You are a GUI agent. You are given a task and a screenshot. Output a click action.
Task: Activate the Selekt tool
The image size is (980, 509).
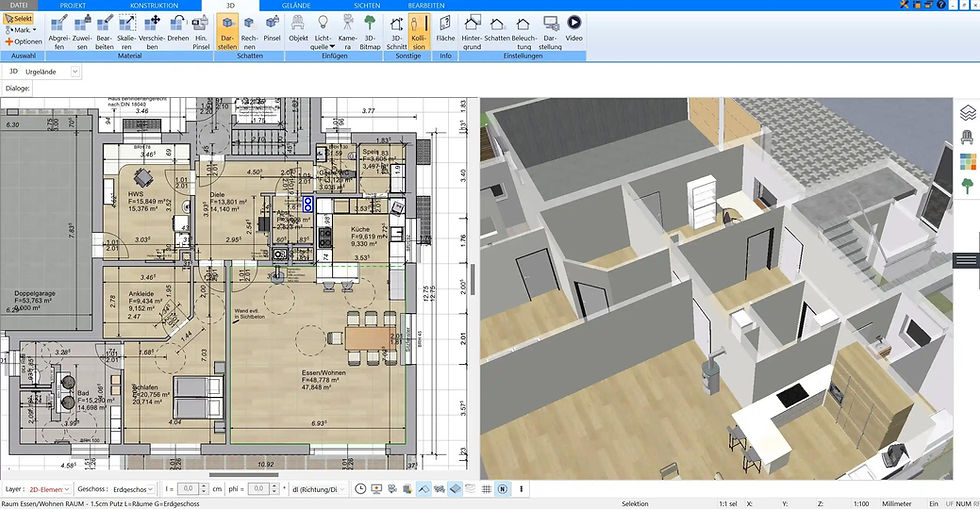pyautogui.click(x=19, y=19)
